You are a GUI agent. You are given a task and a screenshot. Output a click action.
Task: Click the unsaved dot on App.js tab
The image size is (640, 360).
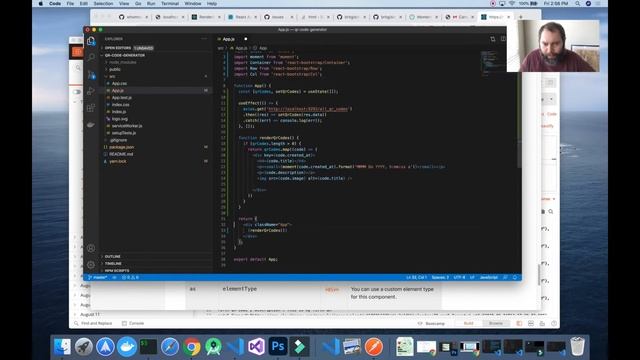[x=246, y=39]
